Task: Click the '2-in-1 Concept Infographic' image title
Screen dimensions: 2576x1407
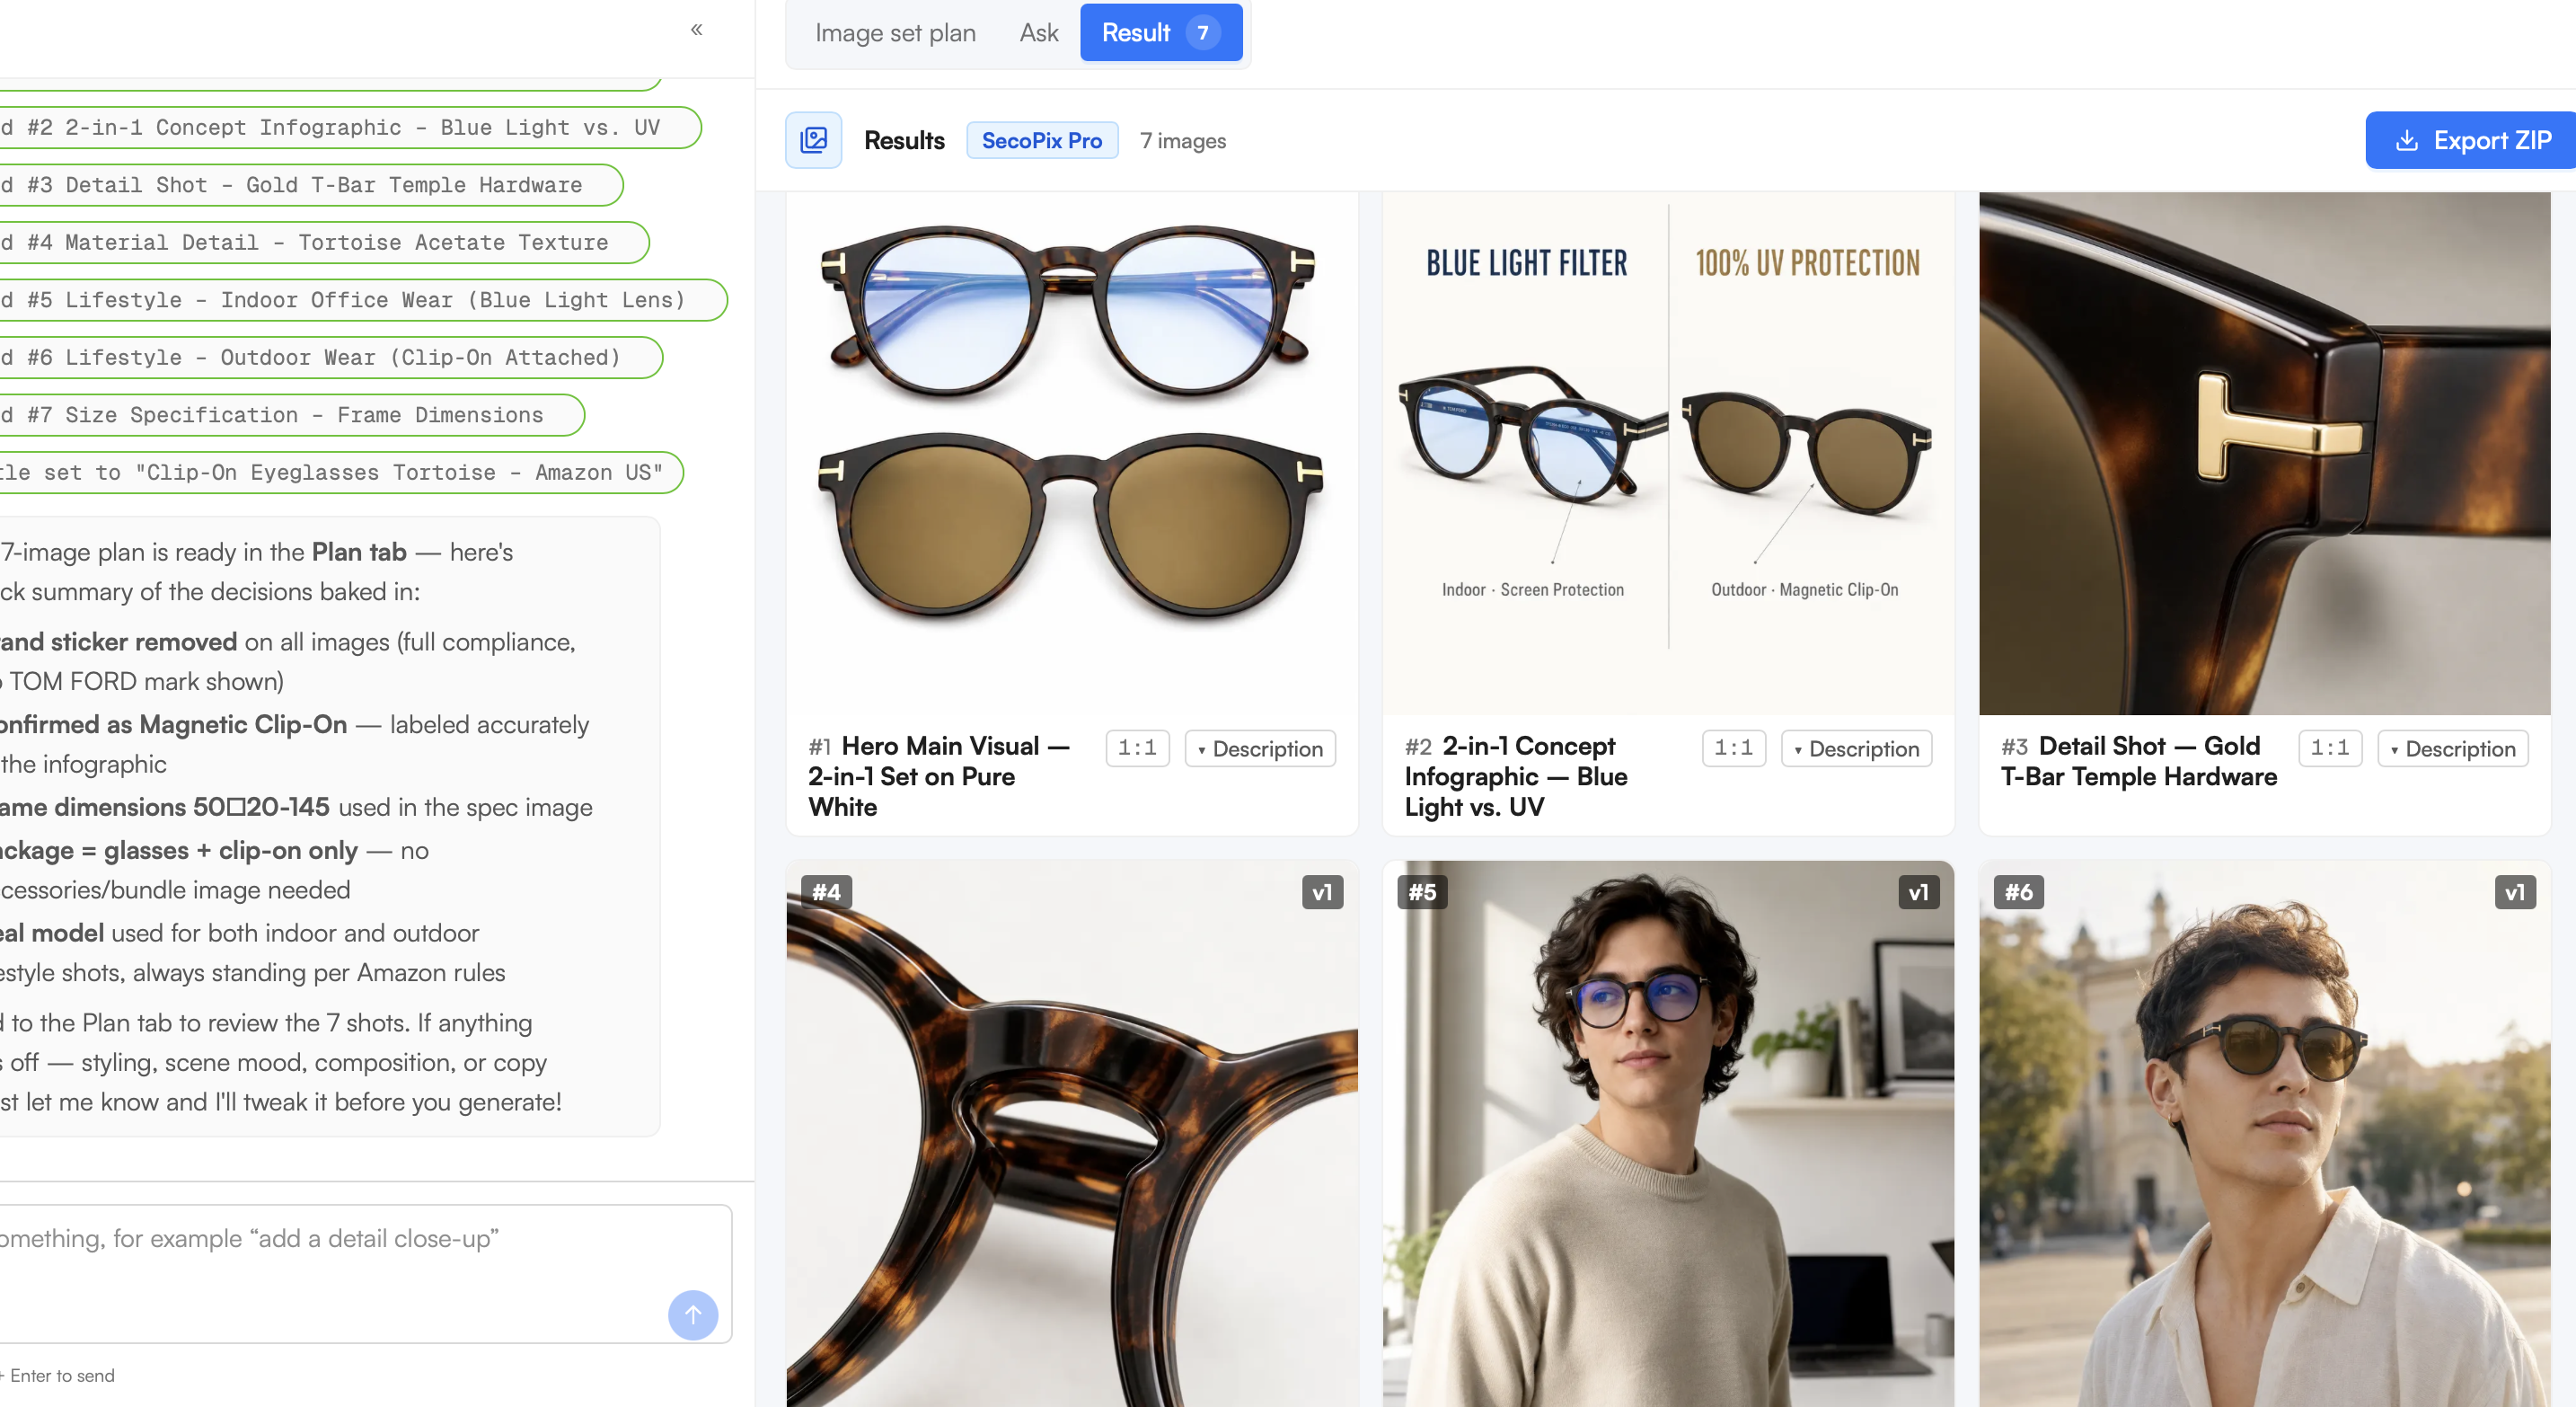Action: pyautogui.click(x=1516, y=776)
